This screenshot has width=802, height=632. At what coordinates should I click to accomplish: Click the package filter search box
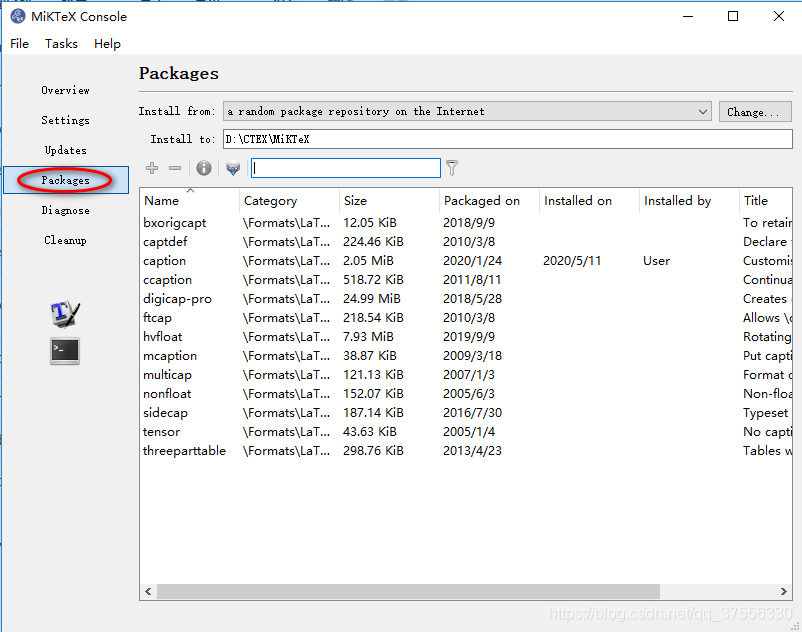click(346, 168)
